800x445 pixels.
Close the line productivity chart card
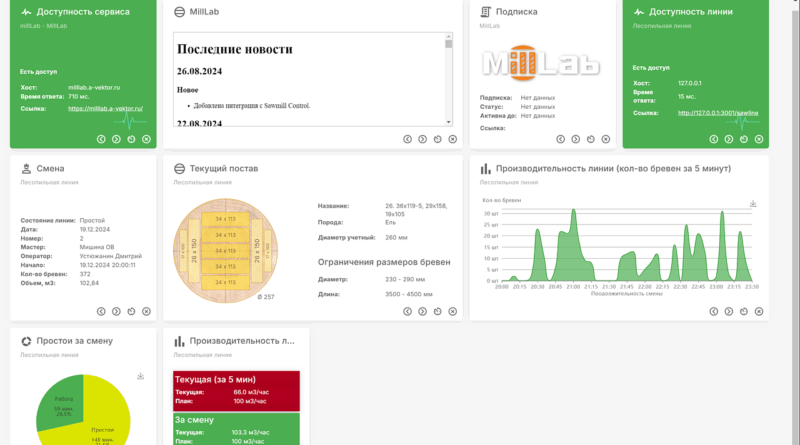coord(759,311)
